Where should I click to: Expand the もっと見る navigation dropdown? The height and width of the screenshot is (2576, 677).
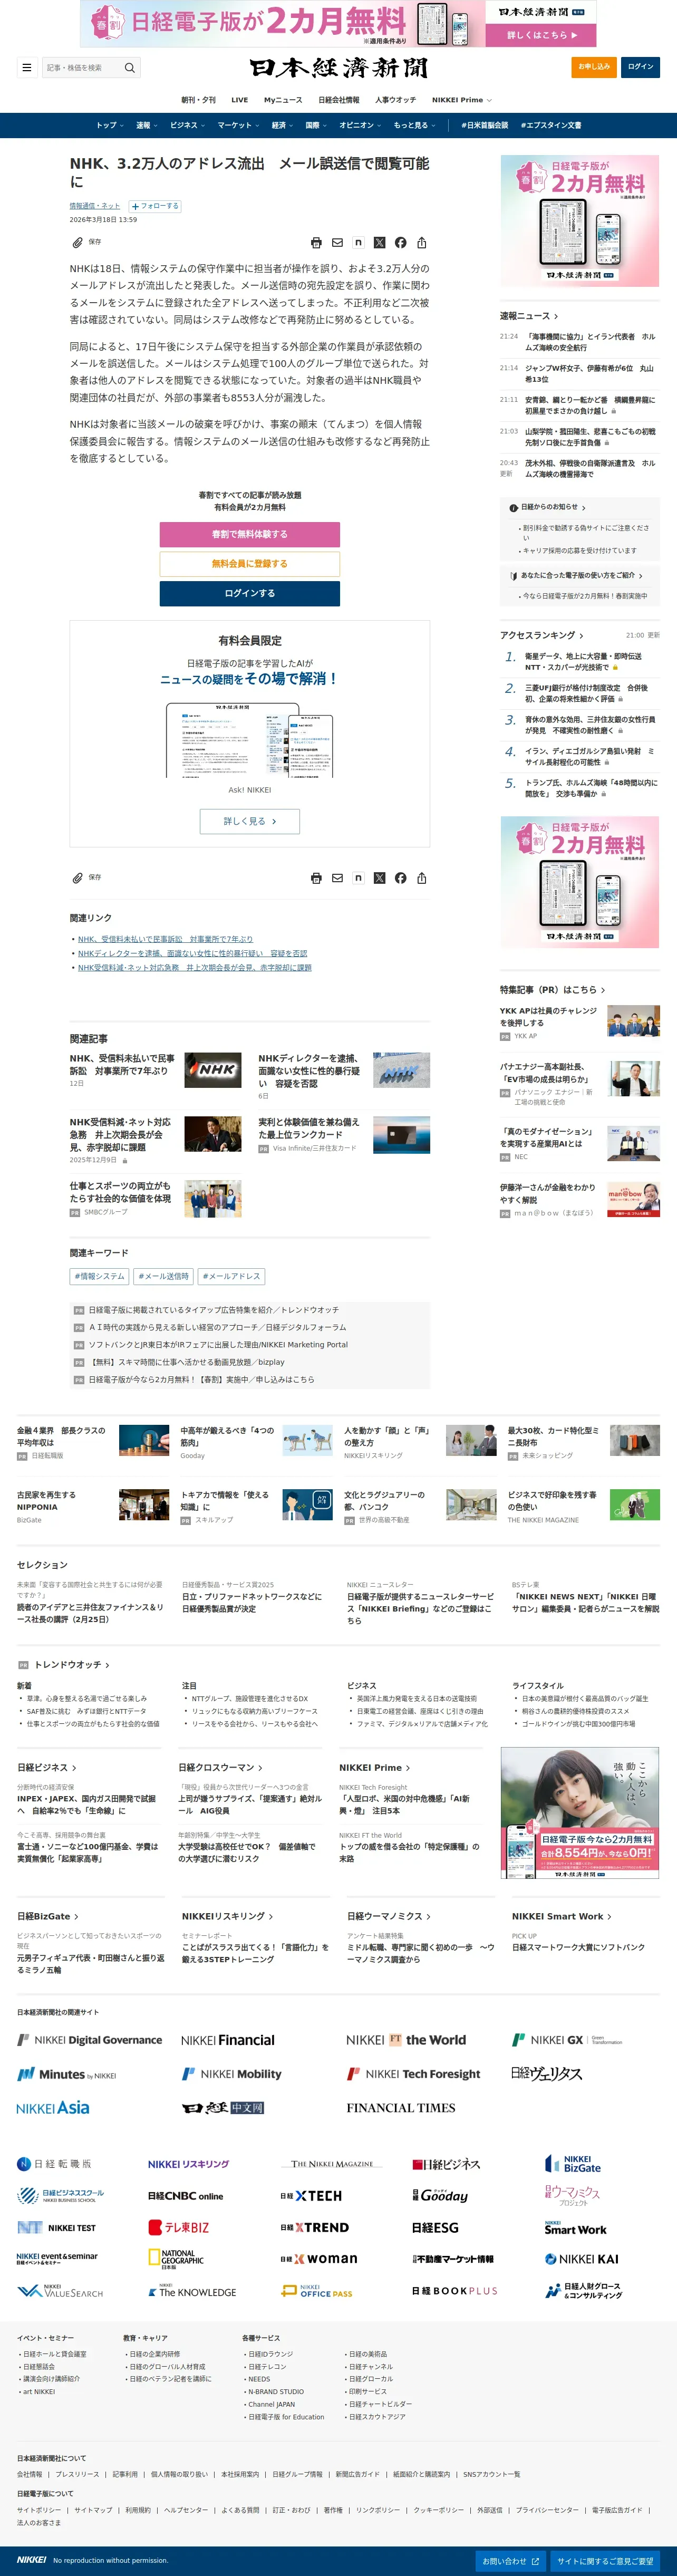pyautogui.click(x=415, y=126)
